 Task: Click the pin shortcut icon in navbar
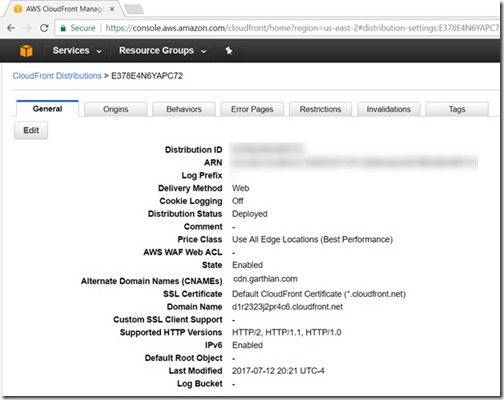(229, 51)
